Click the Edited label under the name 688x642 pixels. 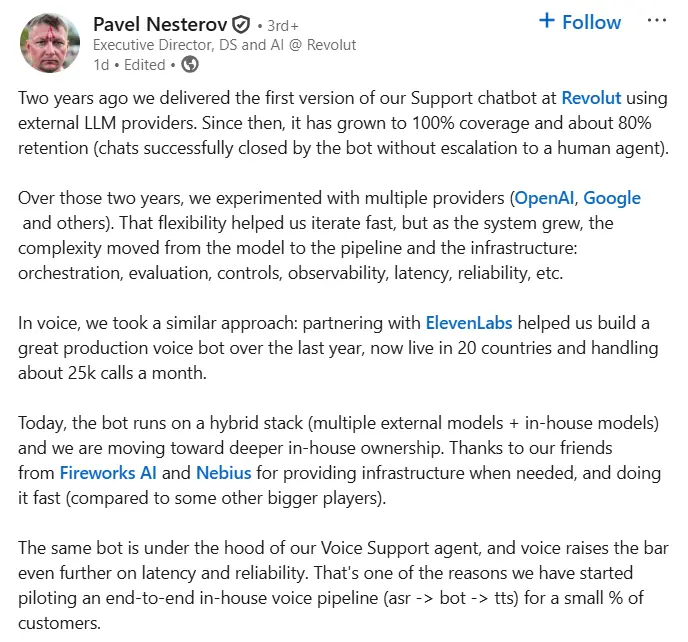(144, 65)
